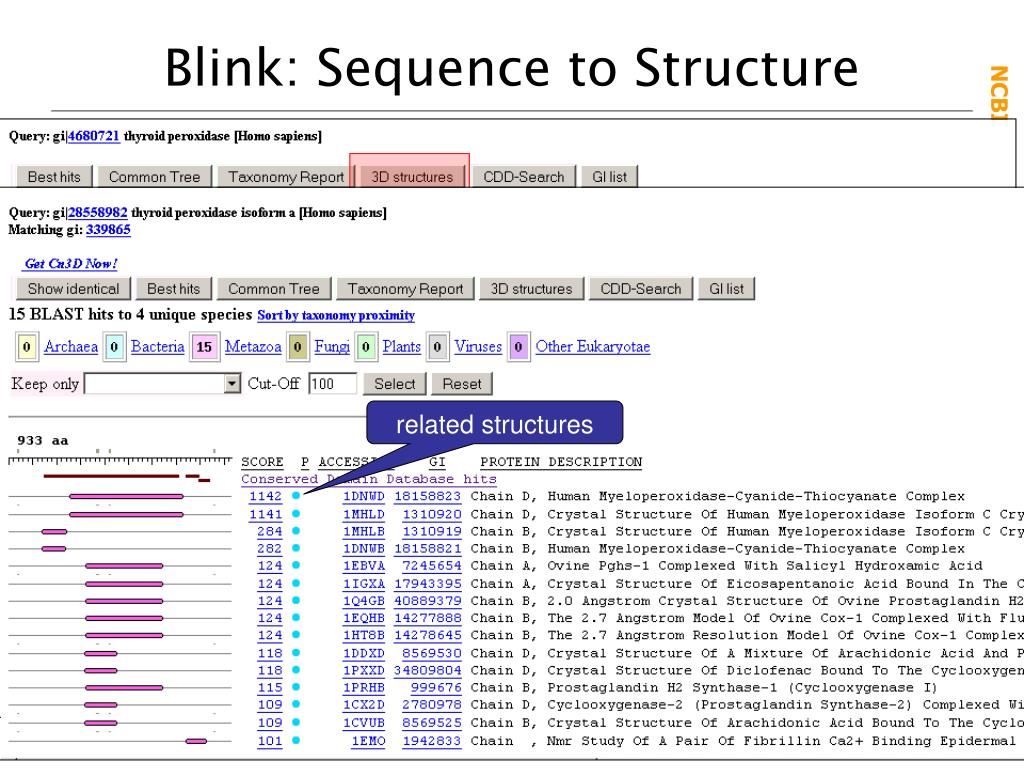The width and height of the screenshot is (1024, 768).
Task: Open the top Best hits tab
Action: 54,176
